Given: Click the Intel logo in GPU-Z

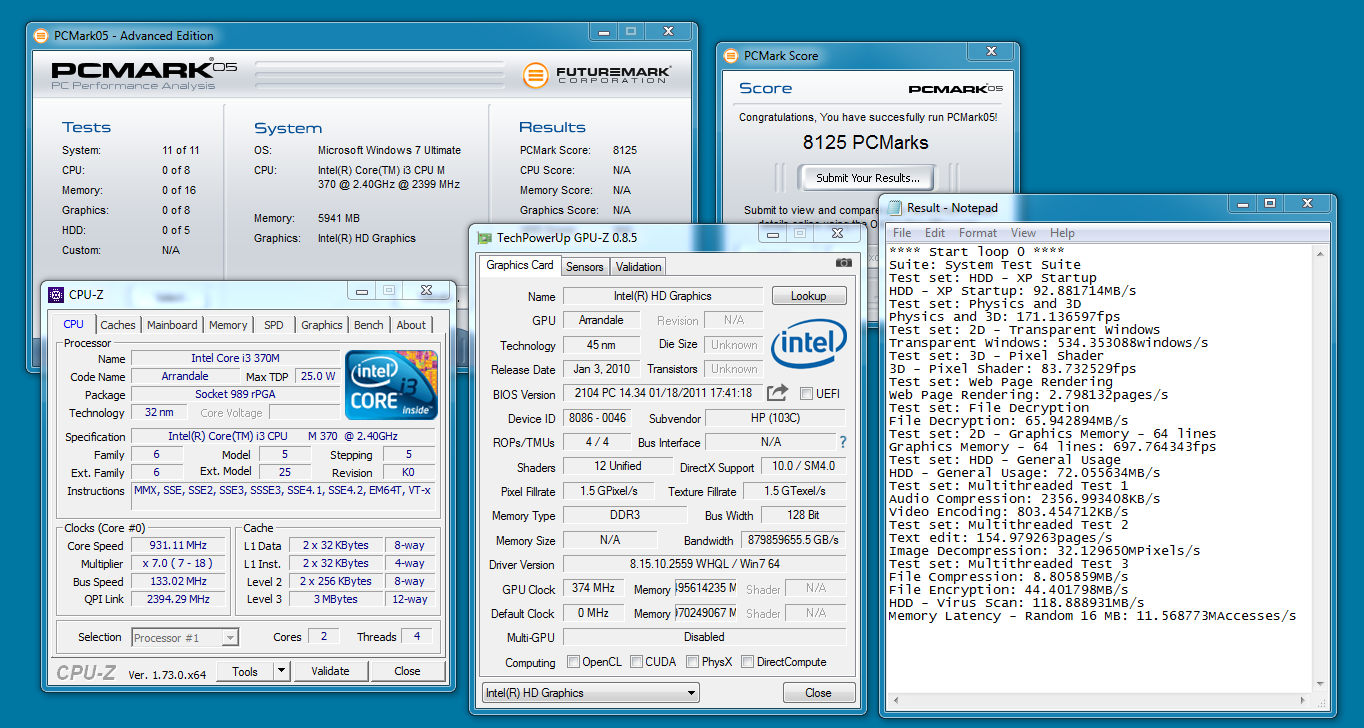Looking at the screenshot, I should (808, 344).
